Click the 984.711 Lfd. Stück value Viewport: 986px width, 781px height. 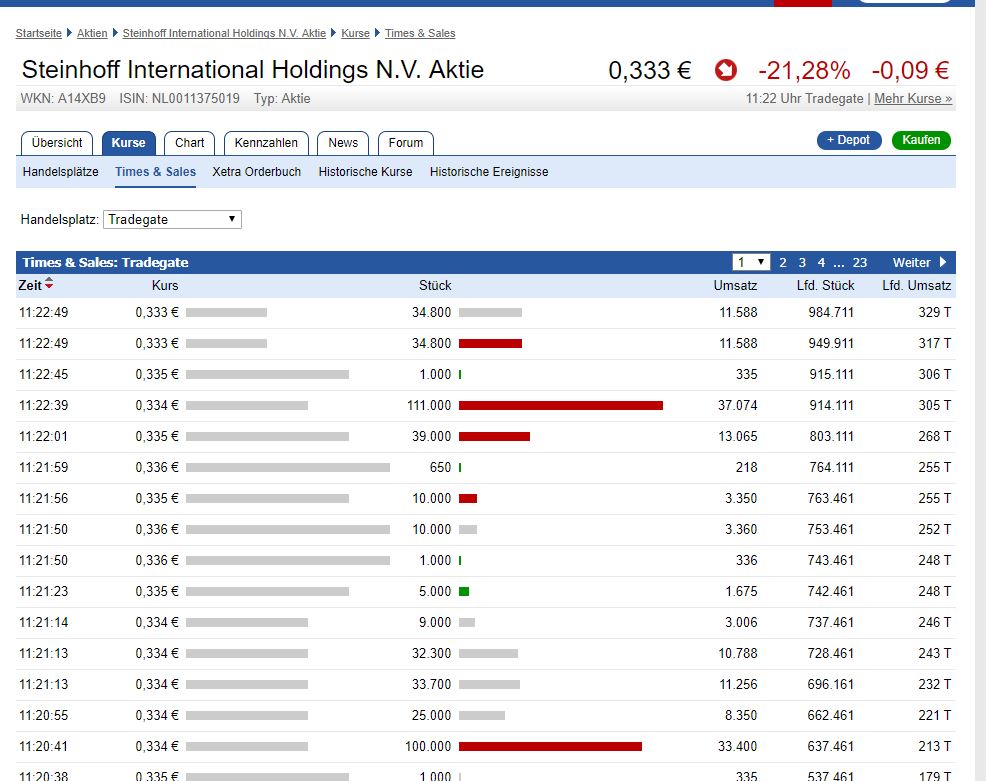coord(831,313)
